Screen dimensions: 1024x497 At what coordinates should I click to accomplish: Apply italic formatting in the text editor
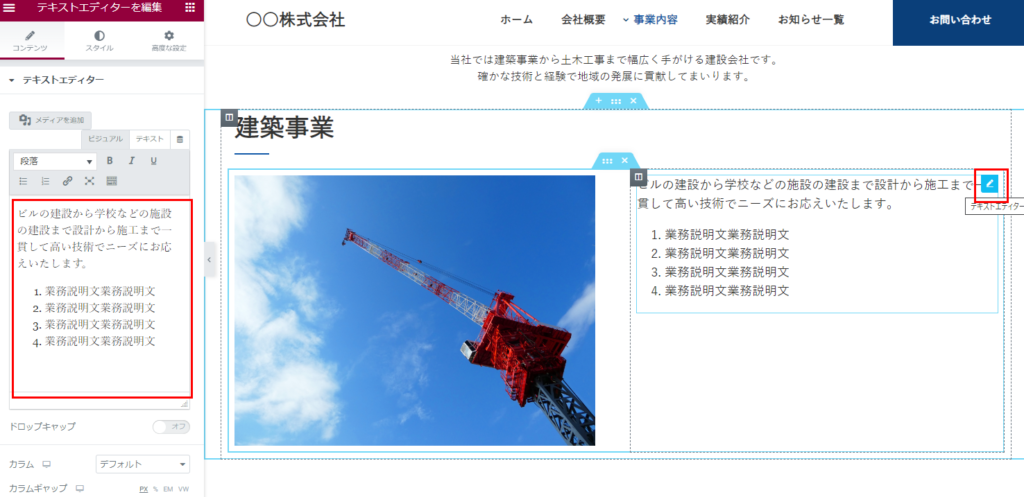(x=131, y=161)
